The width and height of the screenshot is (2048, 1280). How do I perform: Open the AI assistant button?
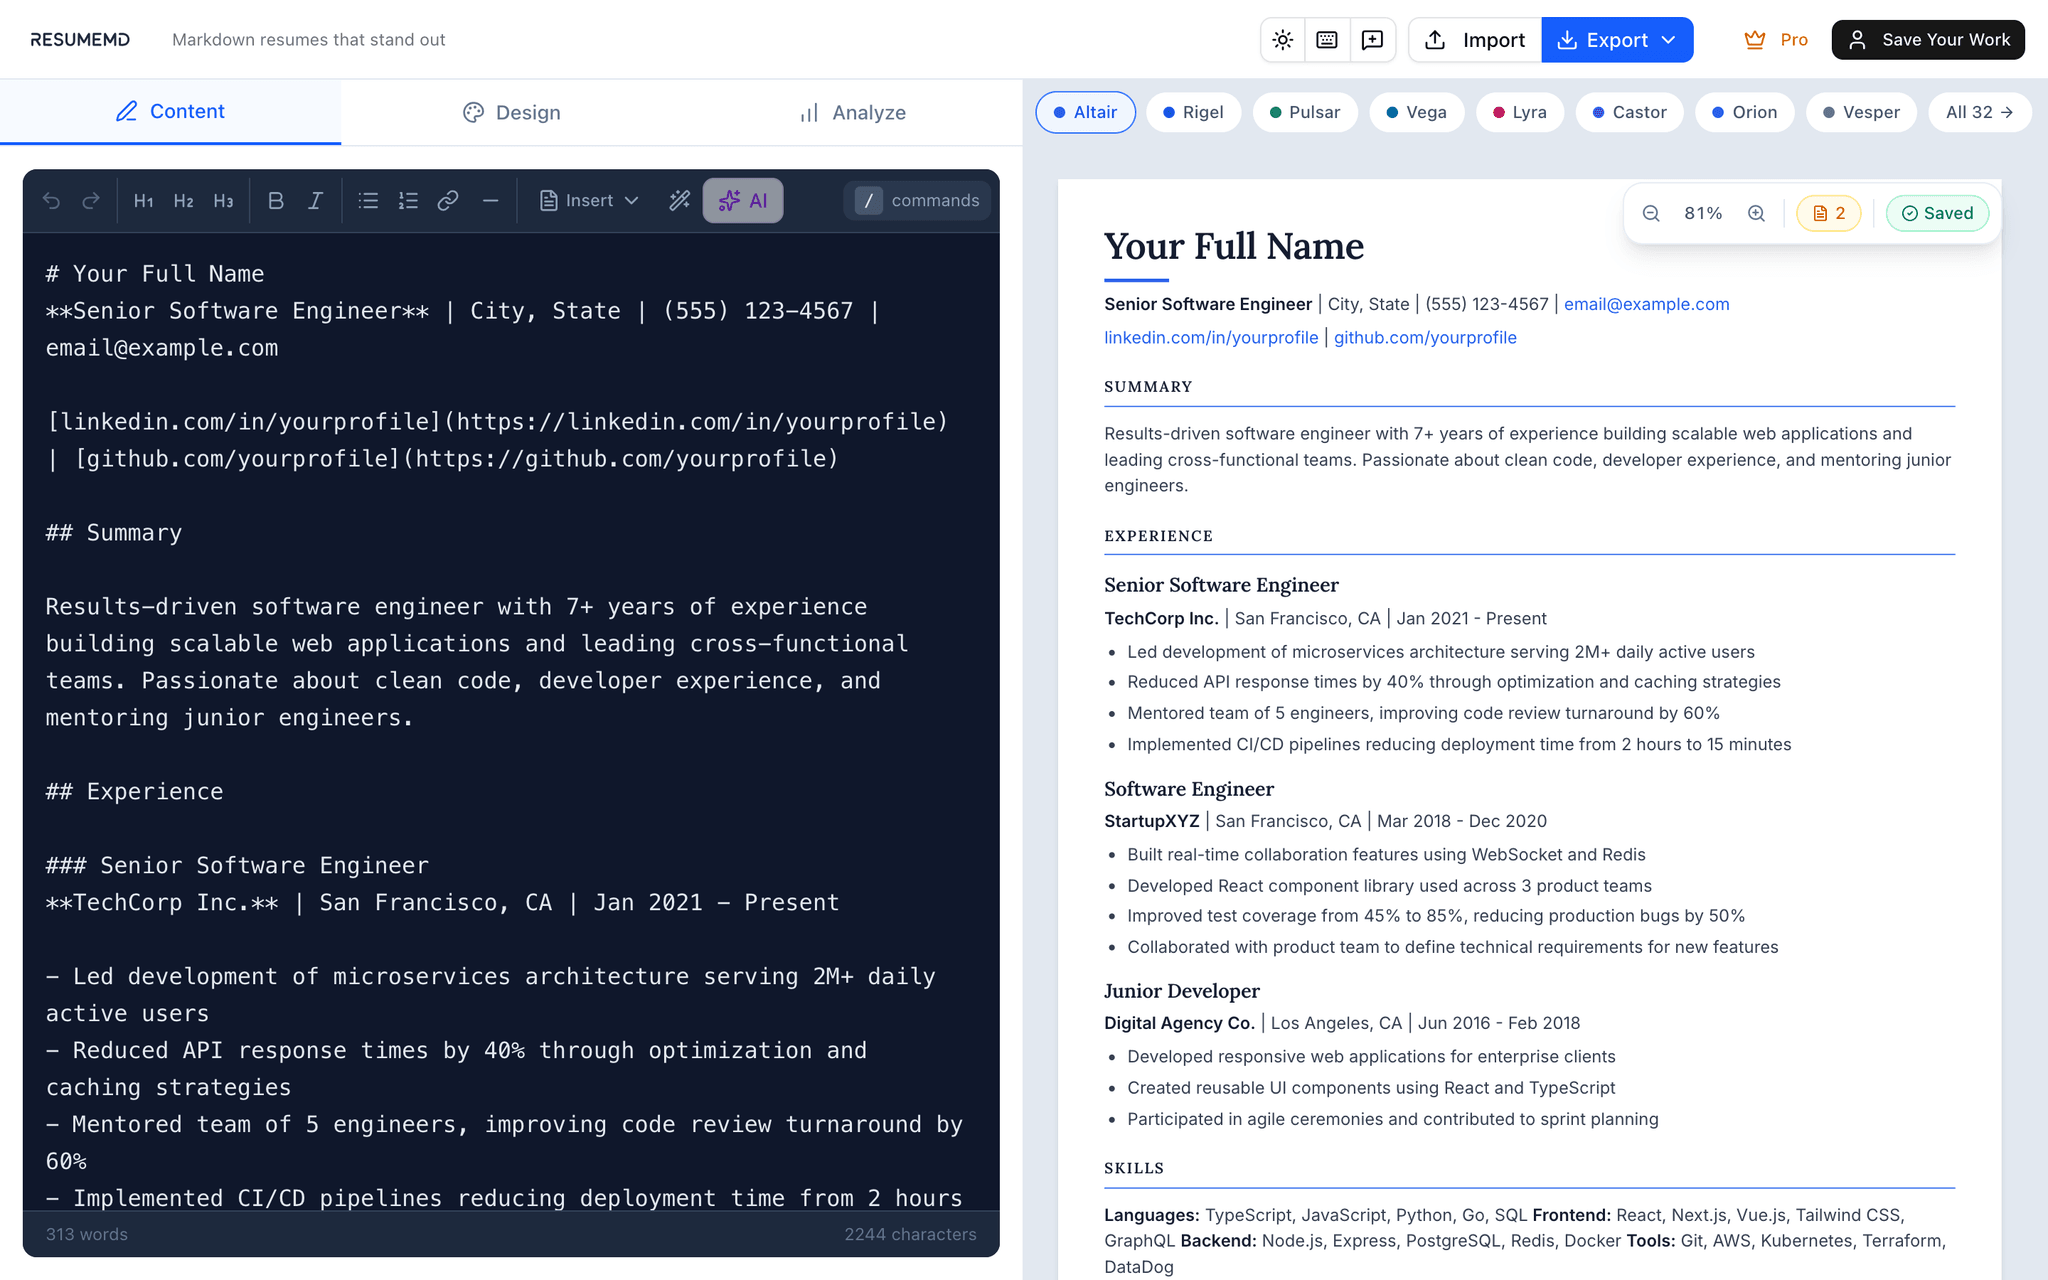743,201
